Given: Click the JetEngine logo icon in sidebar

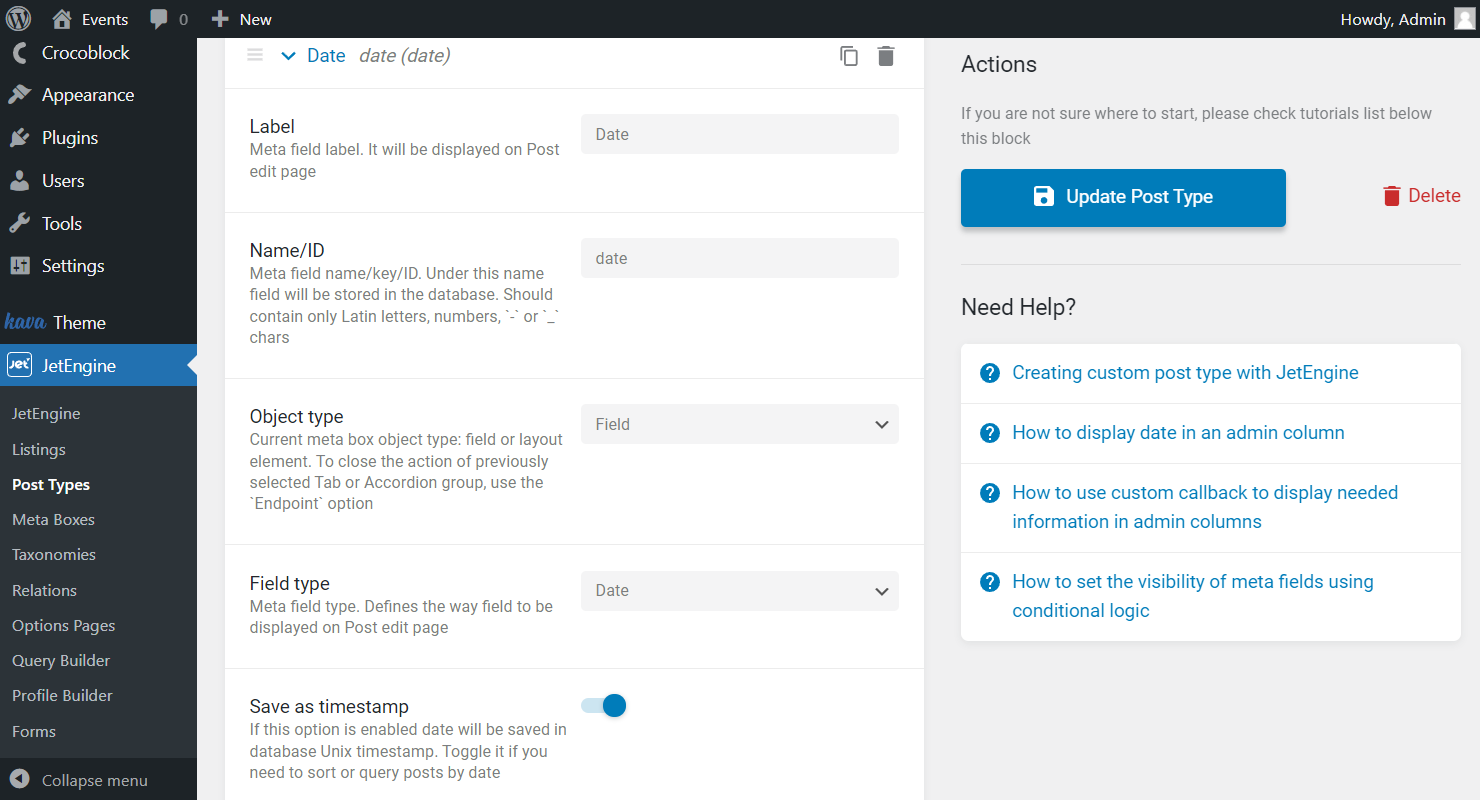Looking at the screenshot, I should [x=19, y=365].
